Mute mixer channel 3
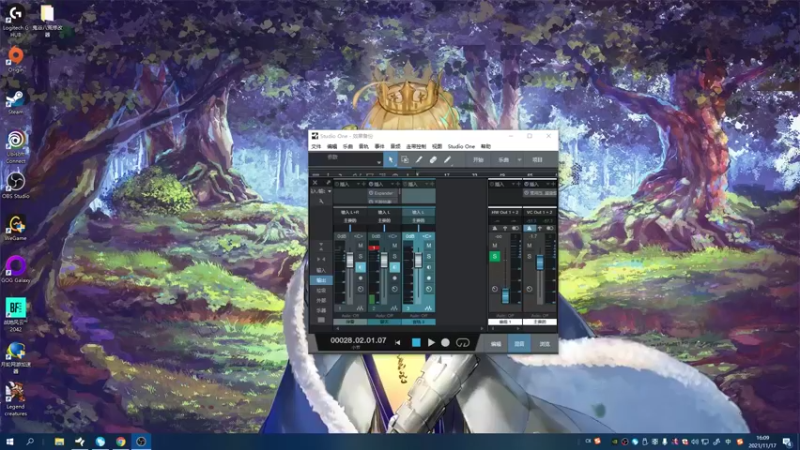The height and width of the screenshot is (450, 800). (x=429, y=246)
